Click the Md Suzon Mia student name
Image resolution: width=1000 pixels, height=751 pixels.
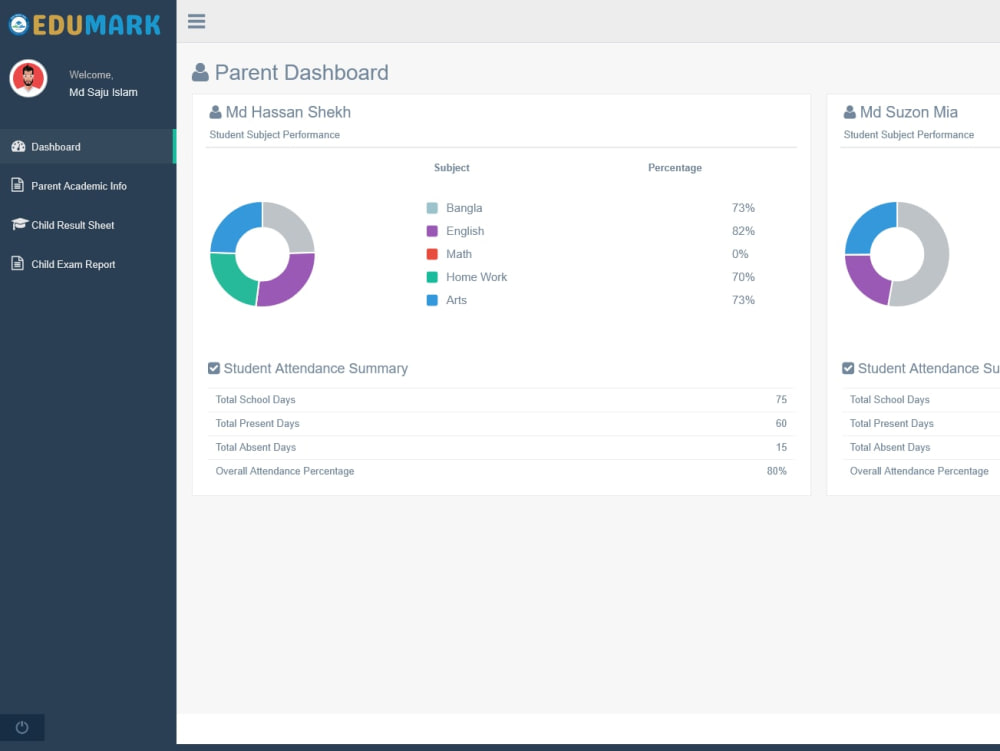point(909,112)
